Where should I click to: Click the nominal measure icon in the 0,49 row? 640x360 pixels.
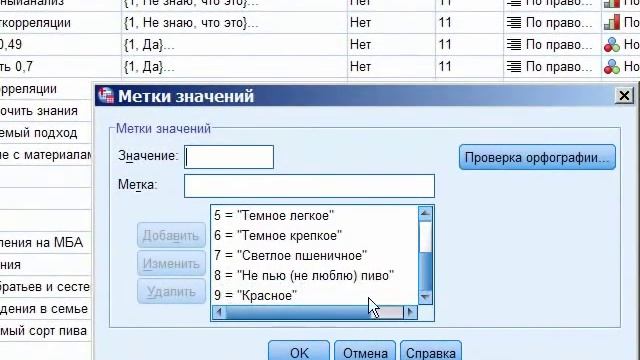[x=612, y=44]
